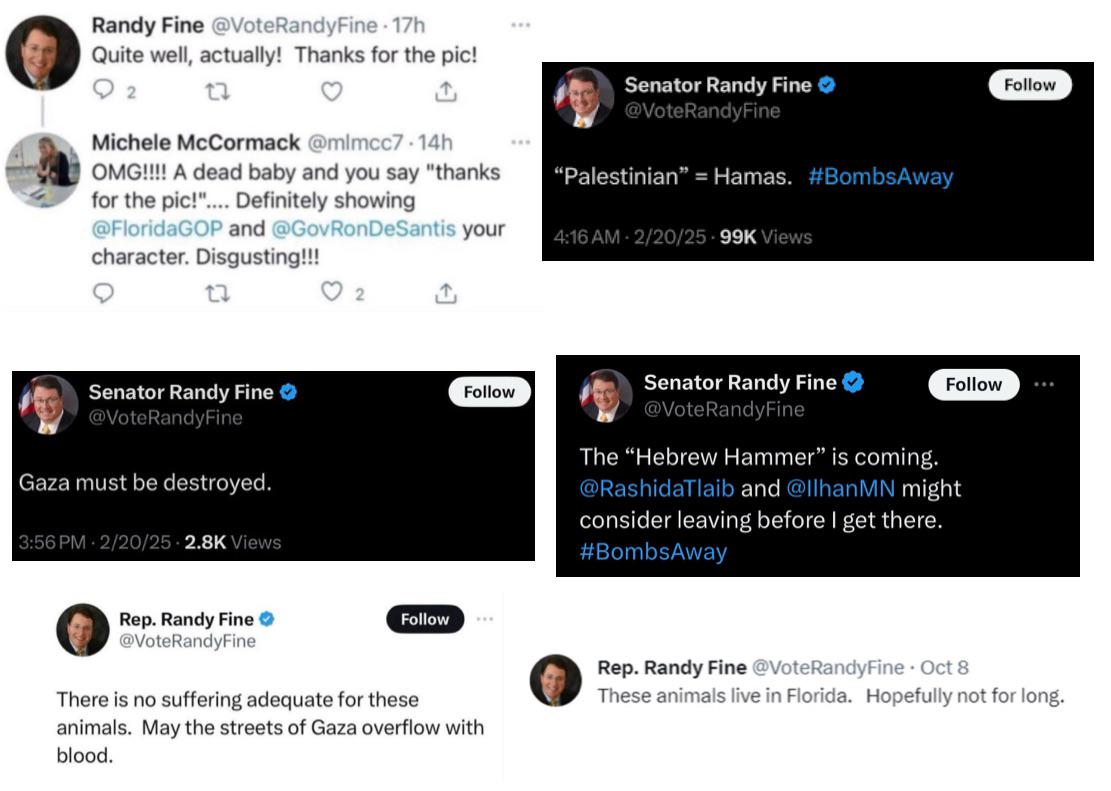Retweet Michele McCormack's tweet

point(217,293)
